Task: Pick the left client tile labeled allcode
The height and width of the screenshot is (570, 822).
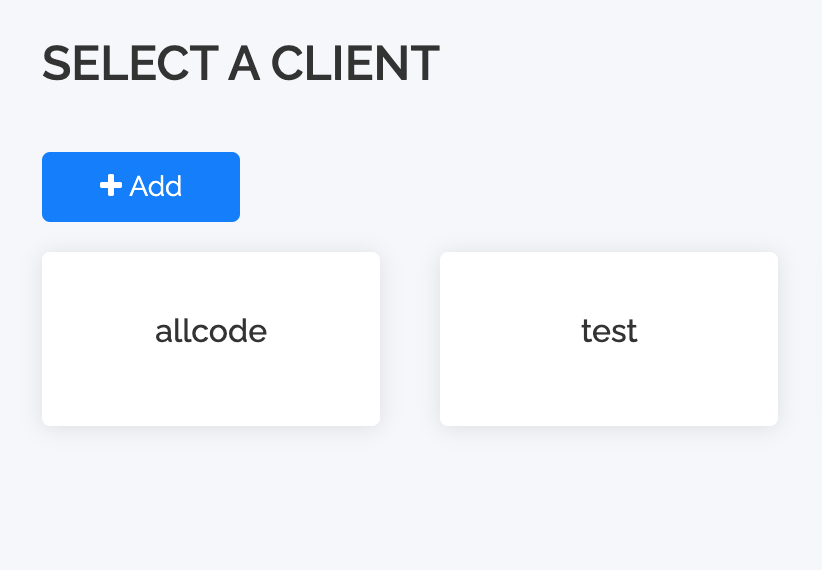Action: [x=211, y=339]
